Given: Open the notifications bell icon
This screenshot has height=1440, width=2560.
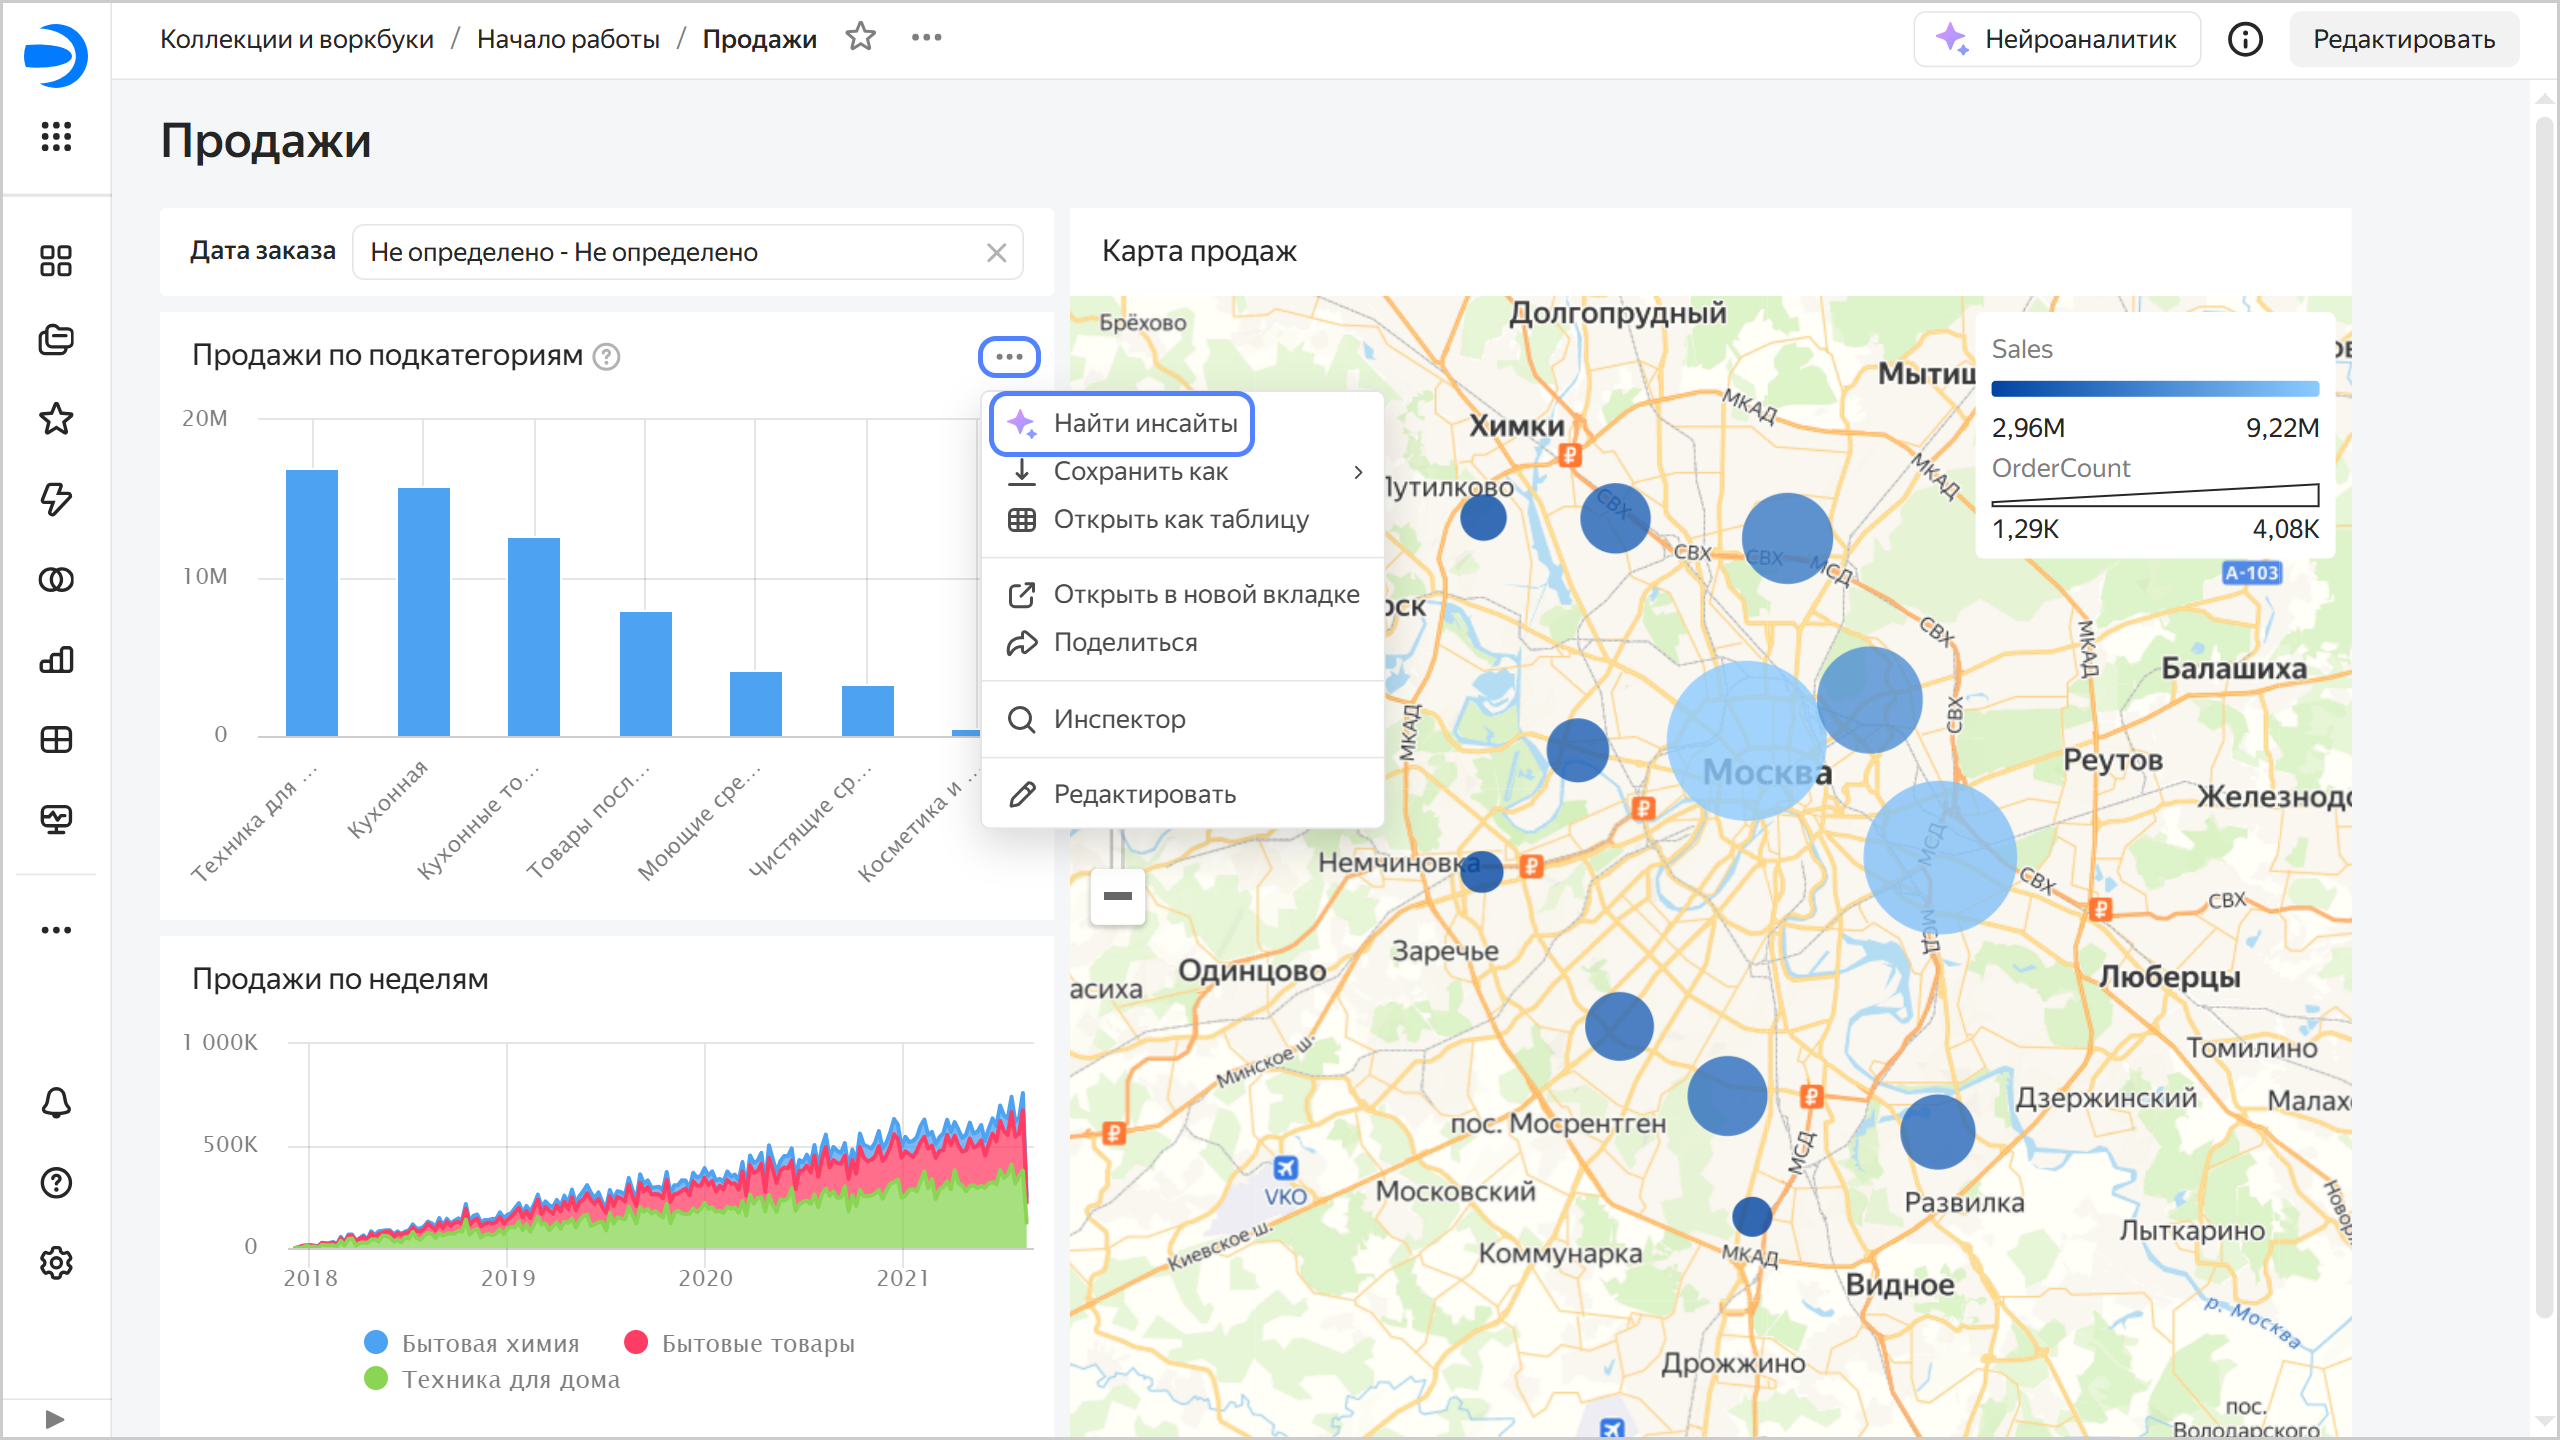Looking at the screenshot, I should 56,1103.
